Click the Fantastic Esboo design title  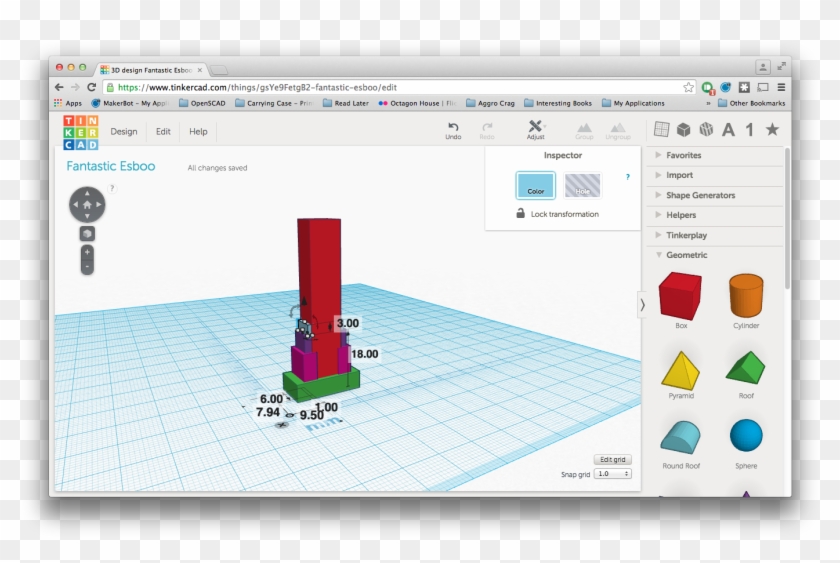tap(111, 166)
